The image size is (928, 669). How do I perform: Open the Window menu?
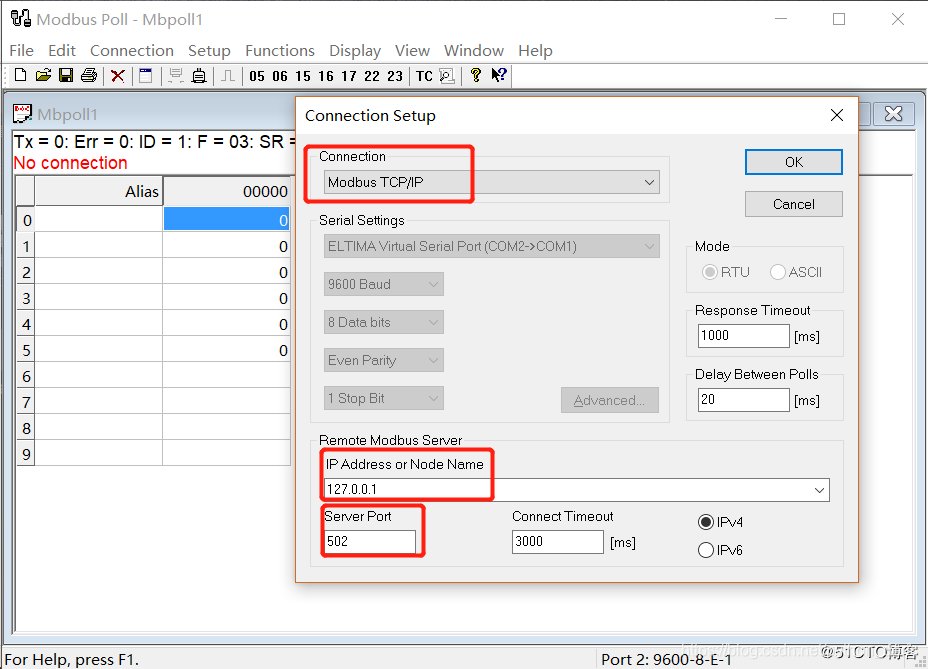[473, 51]
